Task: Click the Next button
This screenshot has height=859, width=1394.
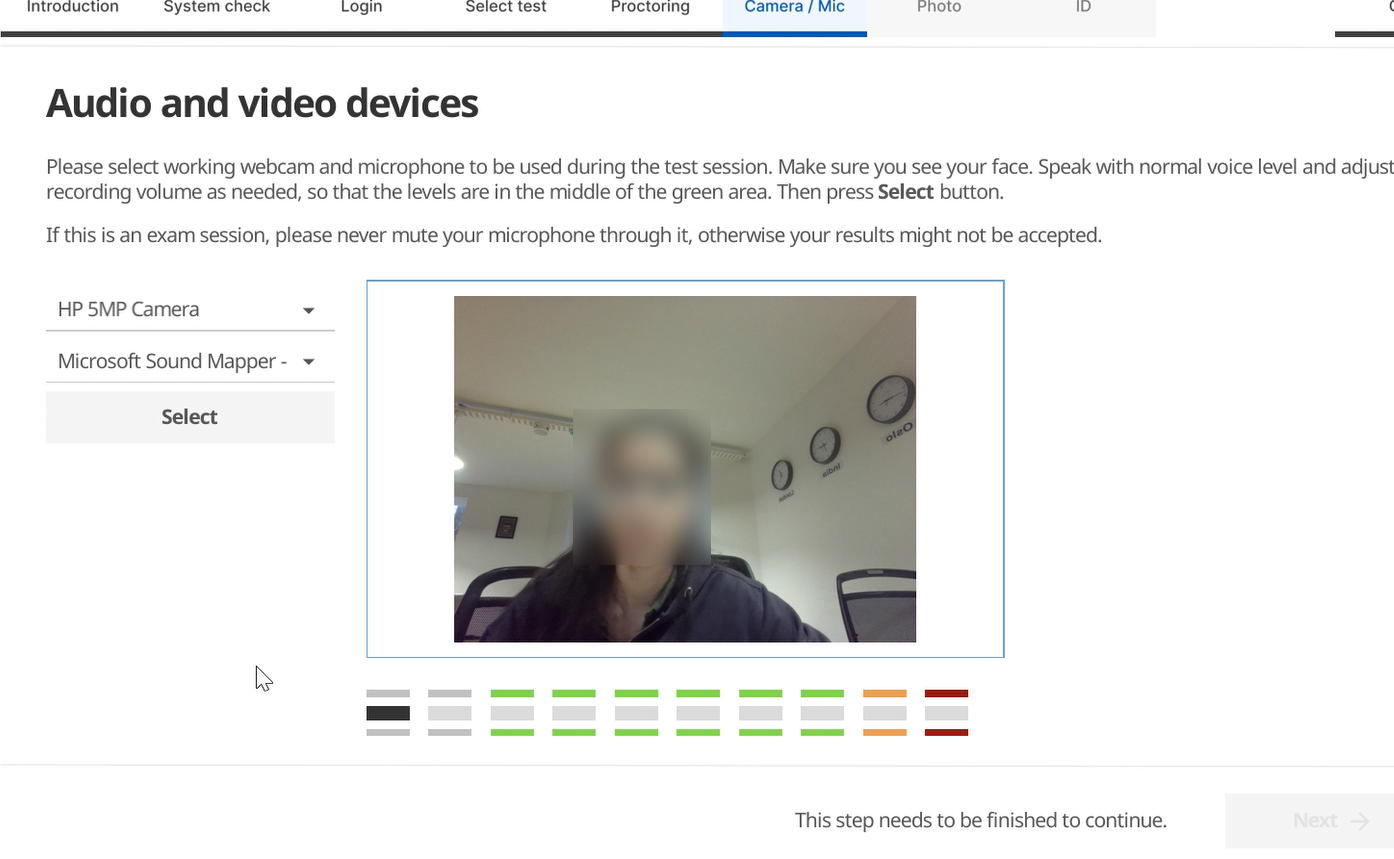Action: click(x=1310, y=821)
